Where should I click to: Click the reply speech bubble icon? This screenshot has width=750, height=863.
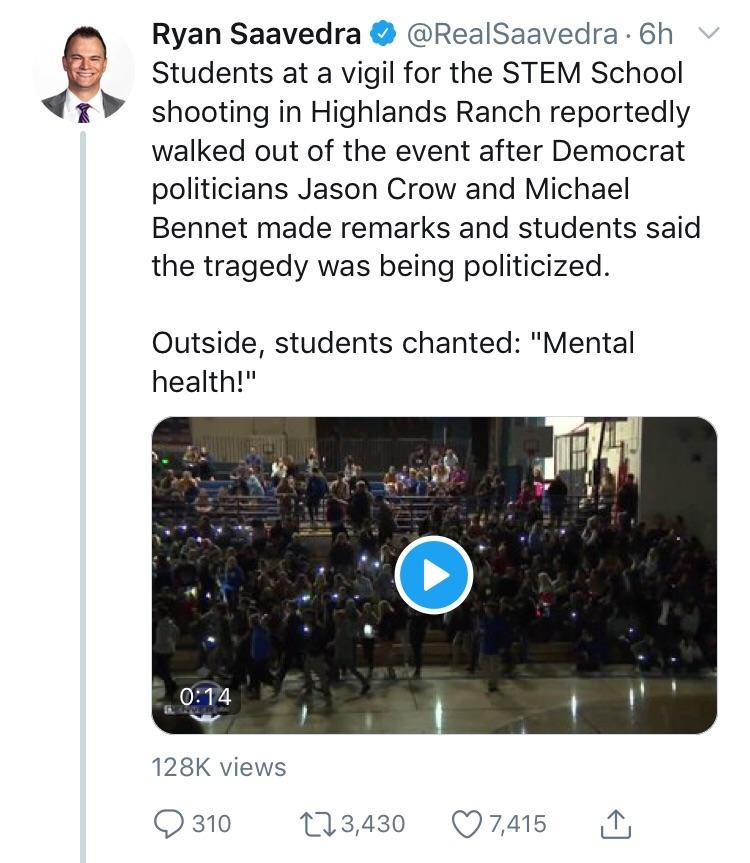(x=168, y=824)
